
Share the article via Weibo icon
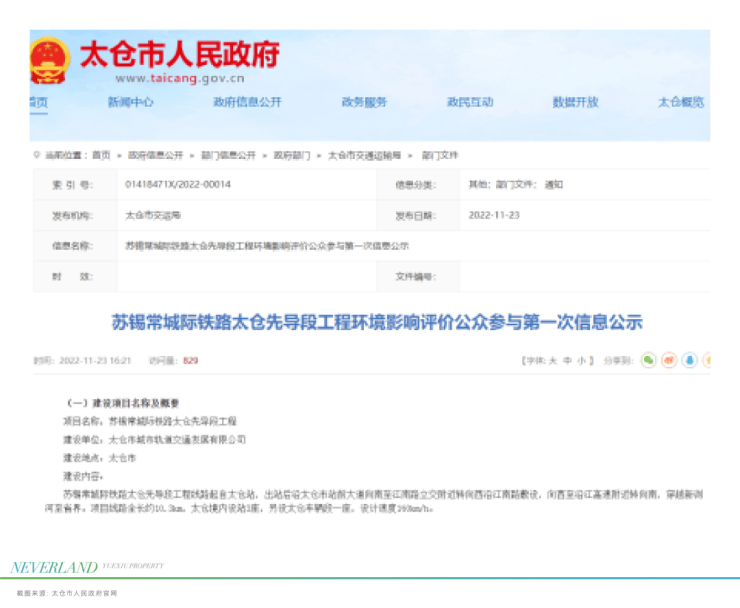point(669,360)
